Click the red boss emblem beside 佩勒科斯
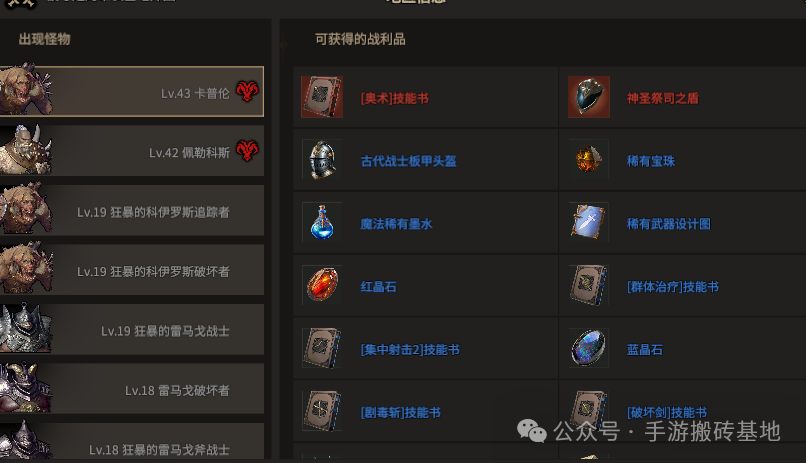The height and width of the screenshot is (463, 806). pyautogui.click(x=247, y=151)
